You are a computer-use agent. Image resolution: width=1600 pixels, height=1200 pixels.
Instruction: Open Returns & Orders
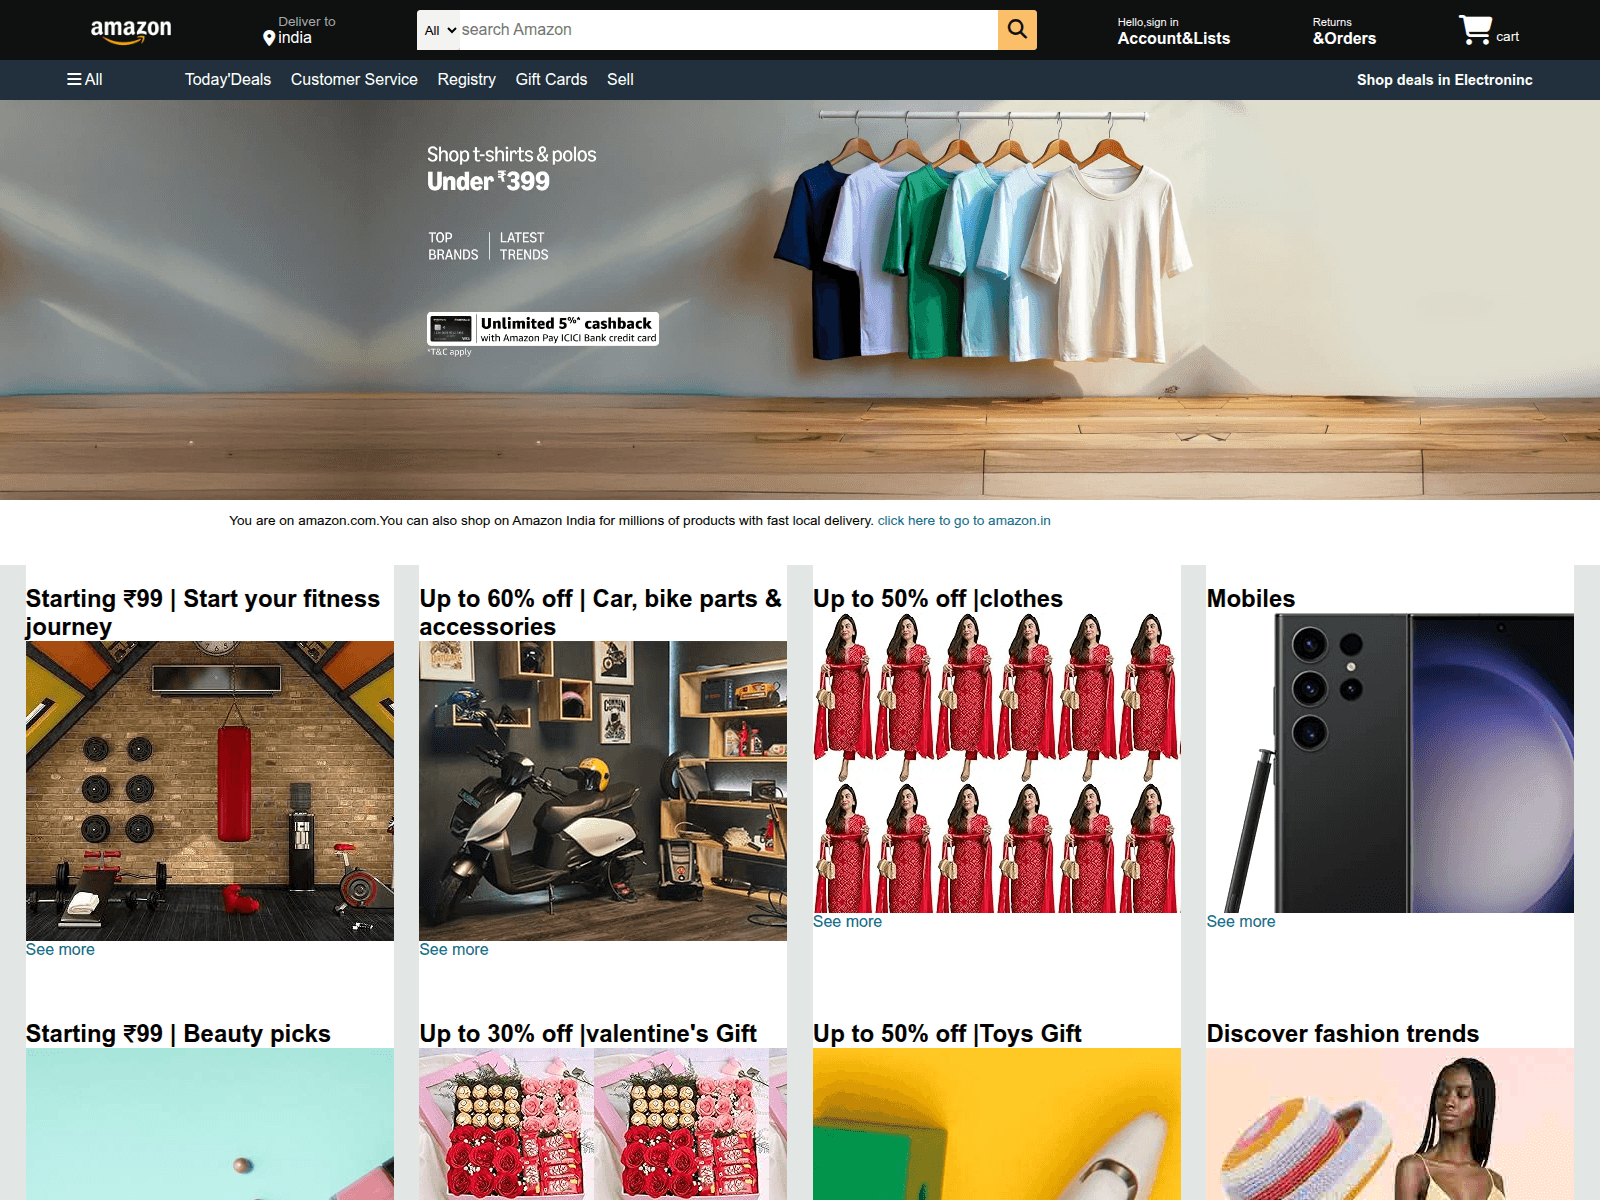(1344, 31)
